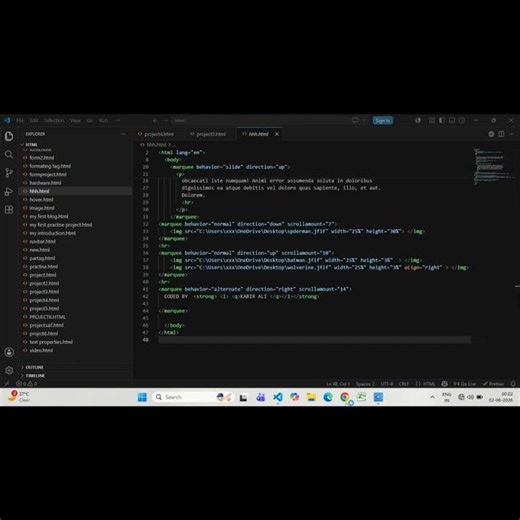520x520 pixels.
Task: Open image.html in Explorer
Action: coord(42,208)
